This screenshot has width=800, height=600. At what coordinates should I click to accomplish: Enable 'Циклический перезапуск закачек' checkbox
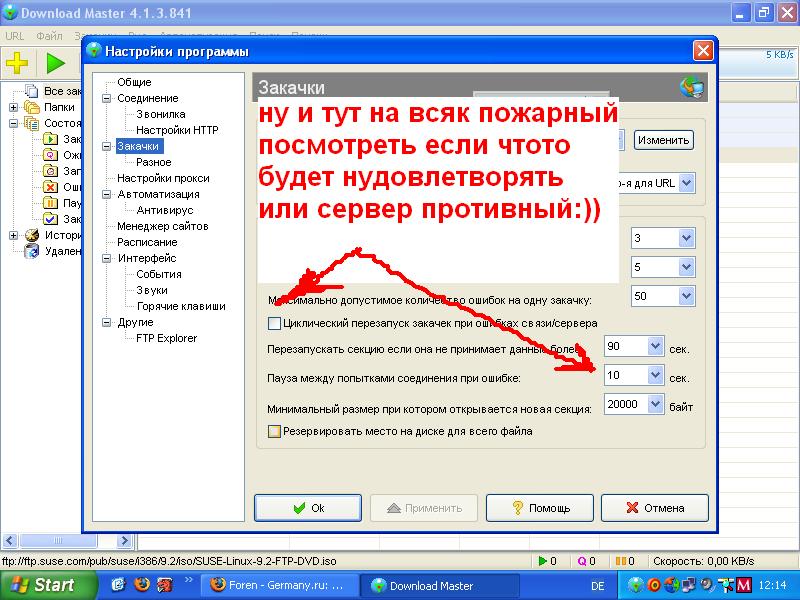[274, 323]
